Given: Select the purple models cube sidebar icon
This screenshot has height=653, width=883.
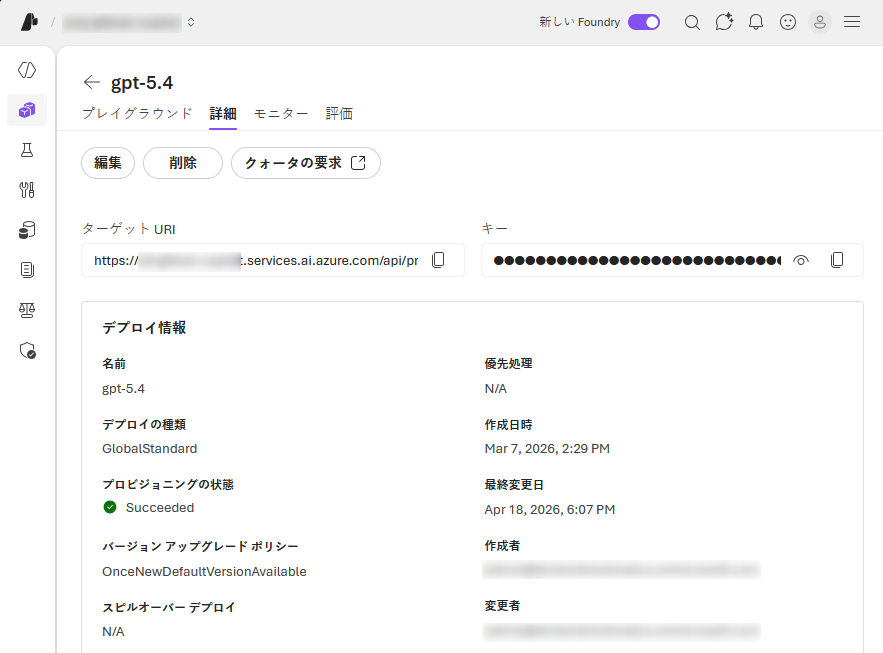Looking at the screenshot, I should [27, 110].
